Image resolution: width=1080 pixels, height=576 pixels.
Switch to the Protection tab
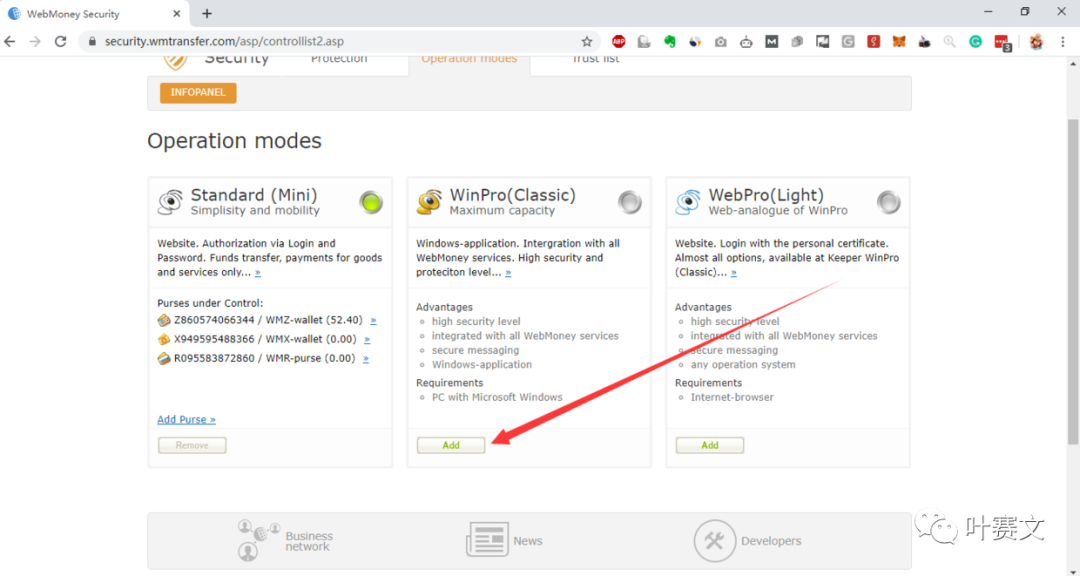pos(339,60)
